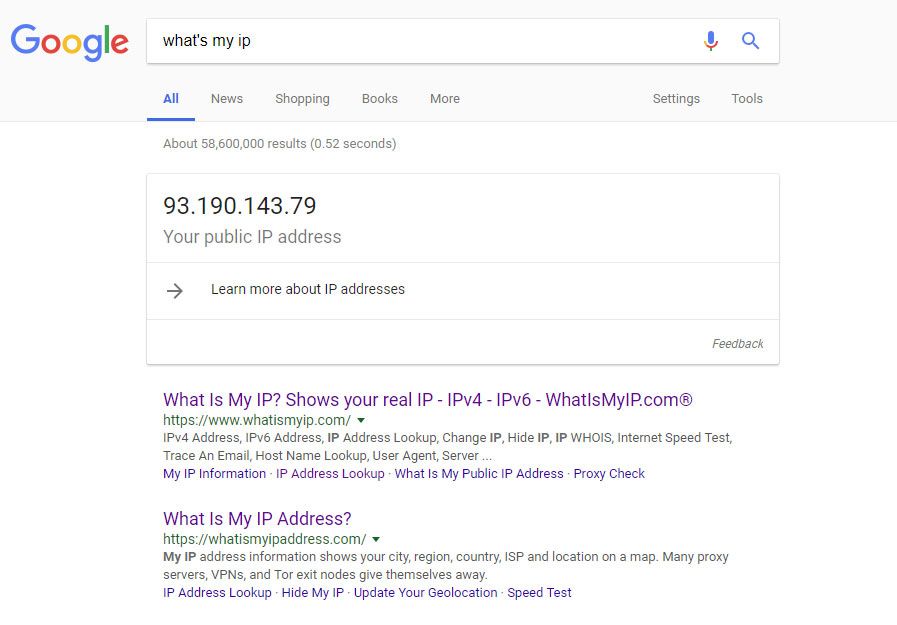Click the Feedback link
This screenshot has height=625, width=897.
click(x=737, y=344)
